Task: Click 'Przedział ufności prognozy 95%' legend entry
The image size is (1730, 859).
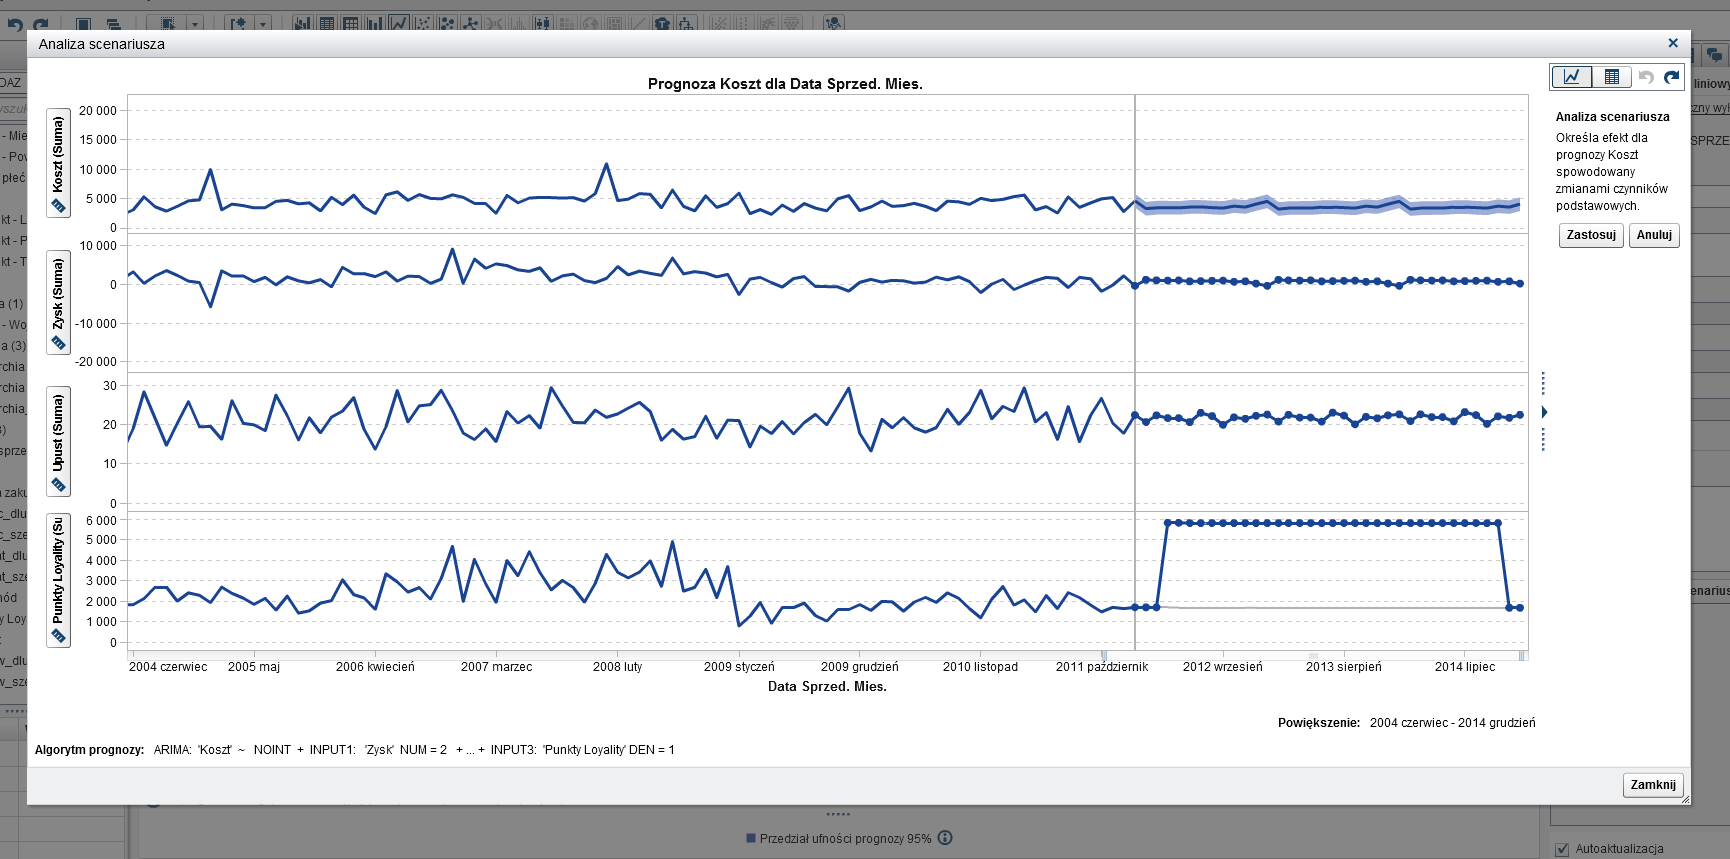Action: [x=838, y=839]
